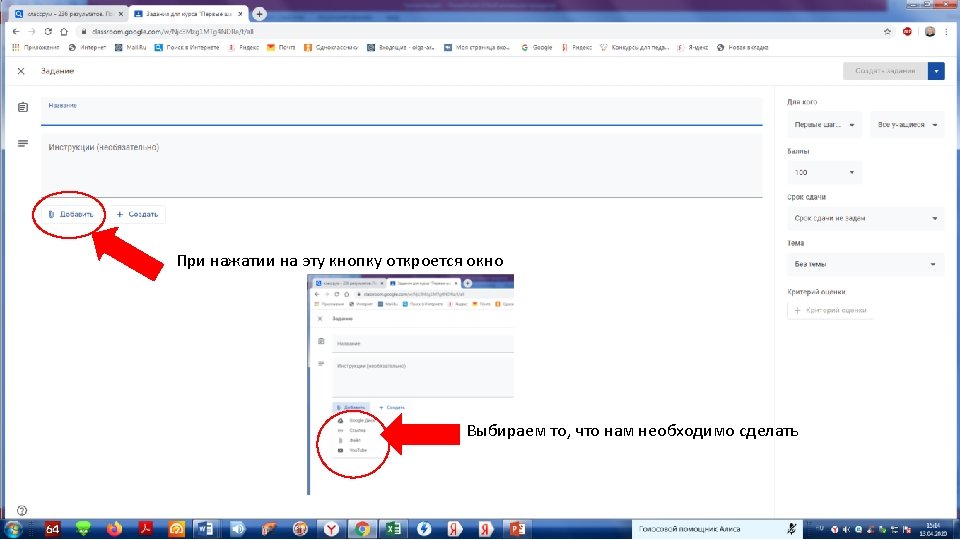Click the taskbar clock showing the date
Screen dimensions: 960x540
[x=934, y=530]
